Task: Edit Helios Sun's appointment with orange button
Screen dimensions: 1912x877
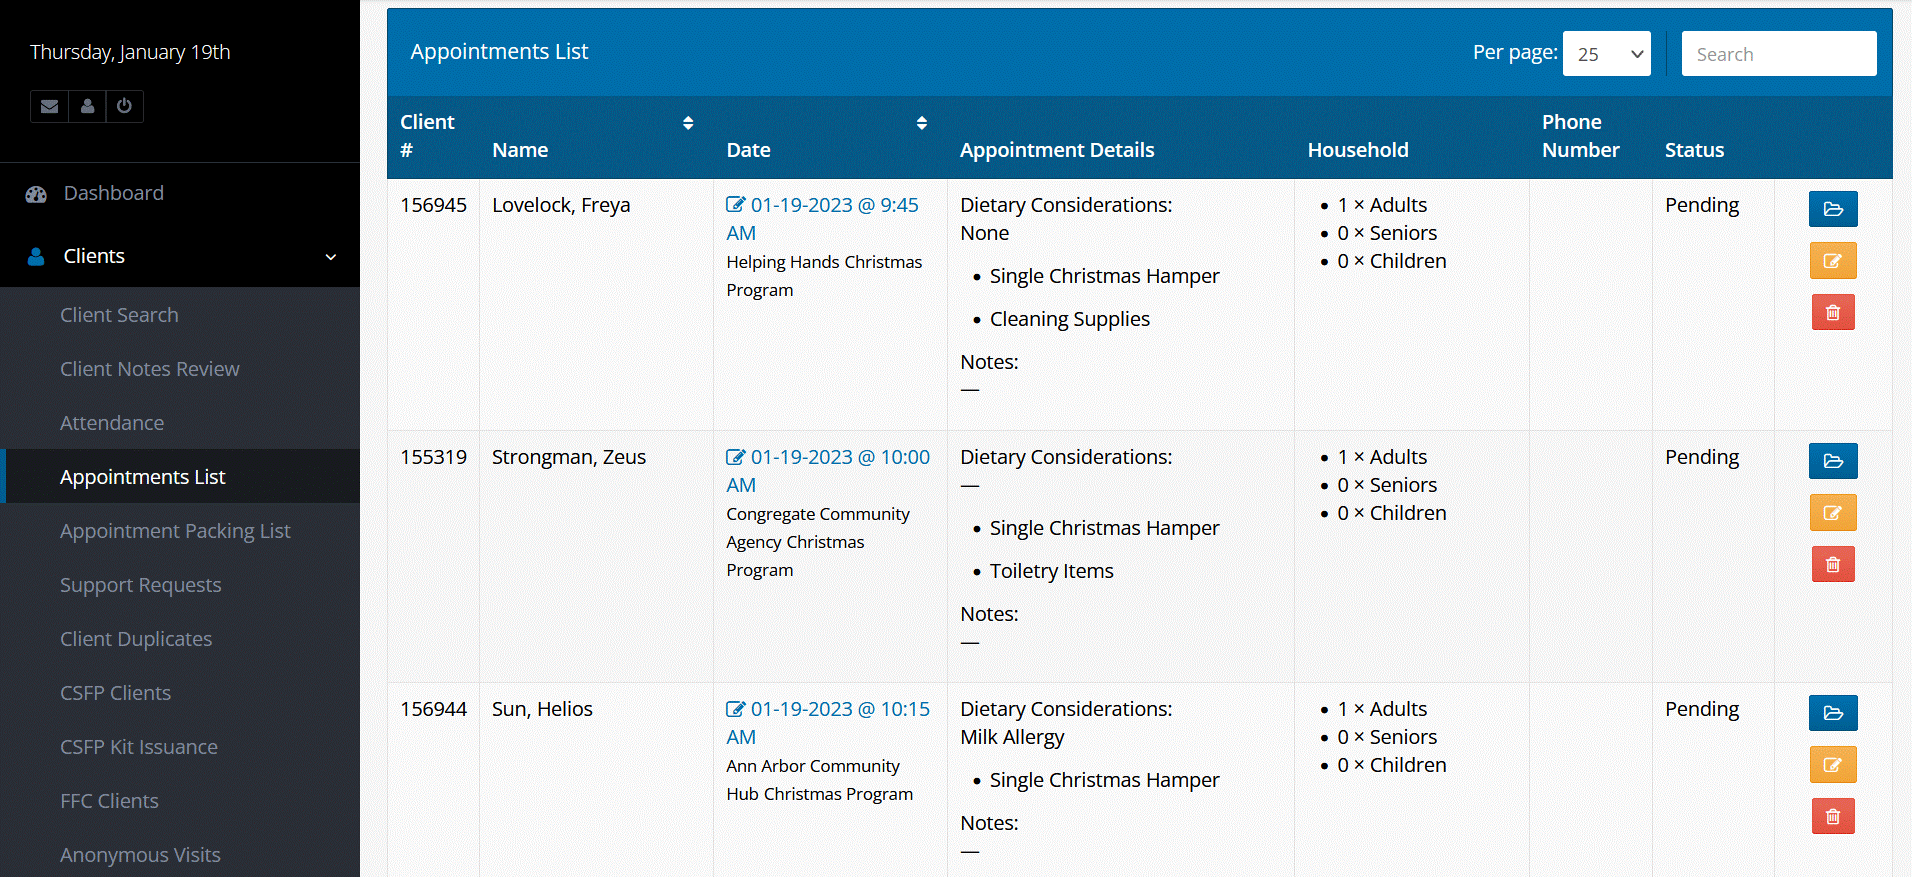Action: [1832, 765]
